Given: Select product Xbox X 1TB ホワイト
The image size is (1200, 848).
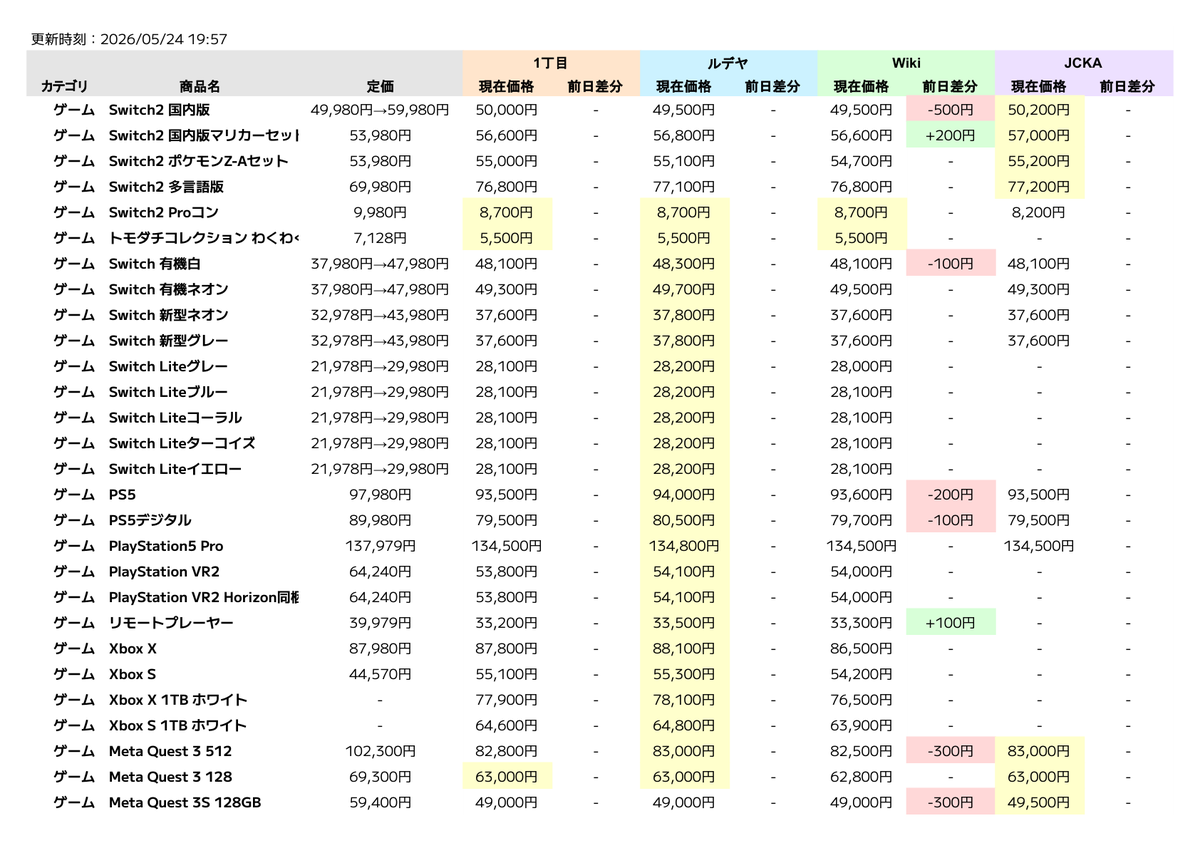Looking at the screenshot, I should (178, 700).
